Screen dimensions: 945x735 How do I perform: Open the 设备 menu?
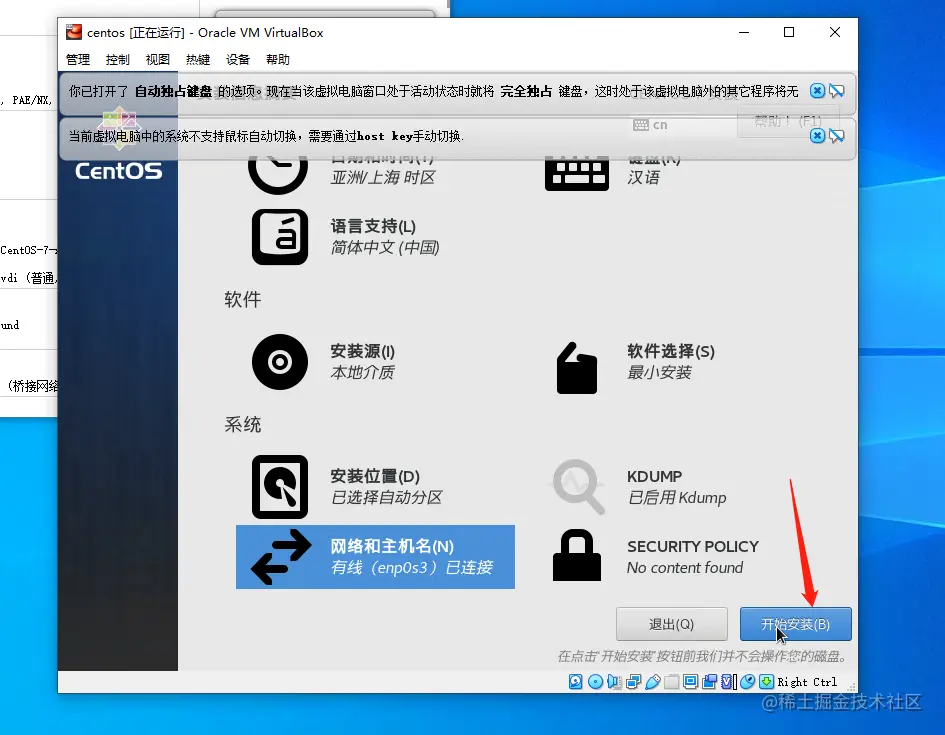[237, 60]
